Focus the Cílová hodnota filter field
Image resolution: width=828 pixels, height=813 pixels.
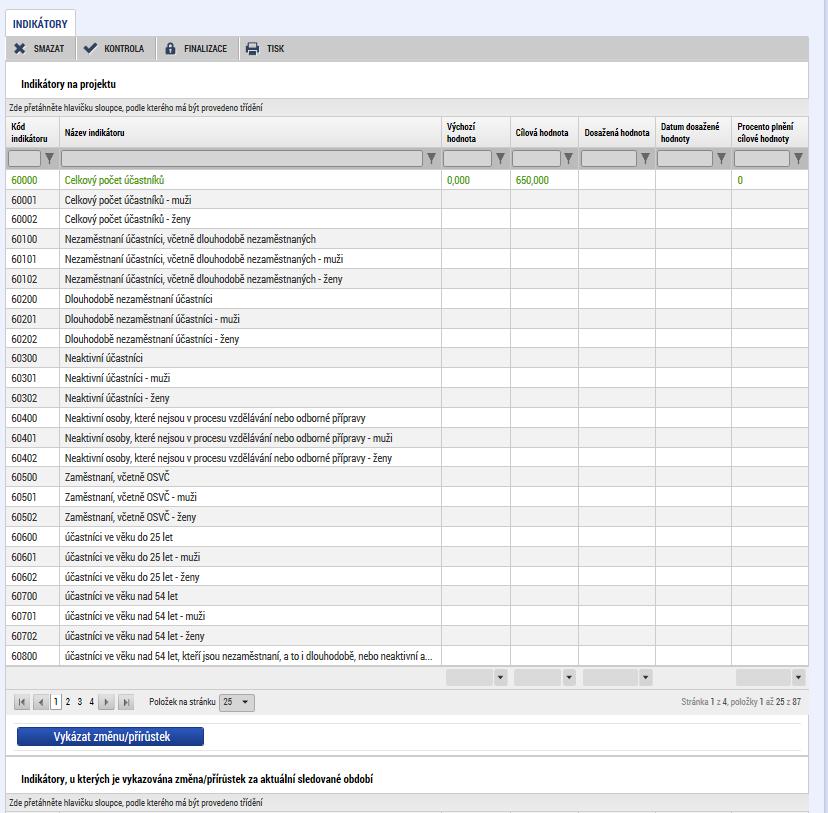536,158
